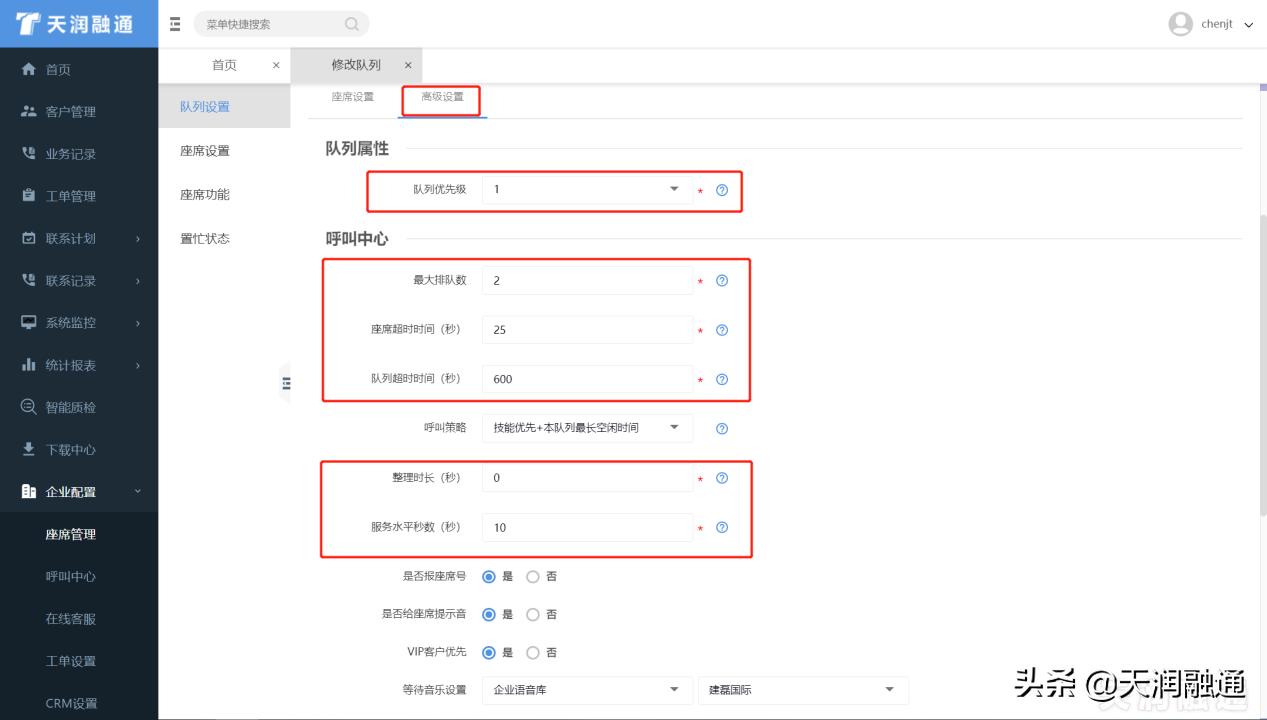
Task: Open the hamburger menu next to search bar
Action: (x=175, y=23)
